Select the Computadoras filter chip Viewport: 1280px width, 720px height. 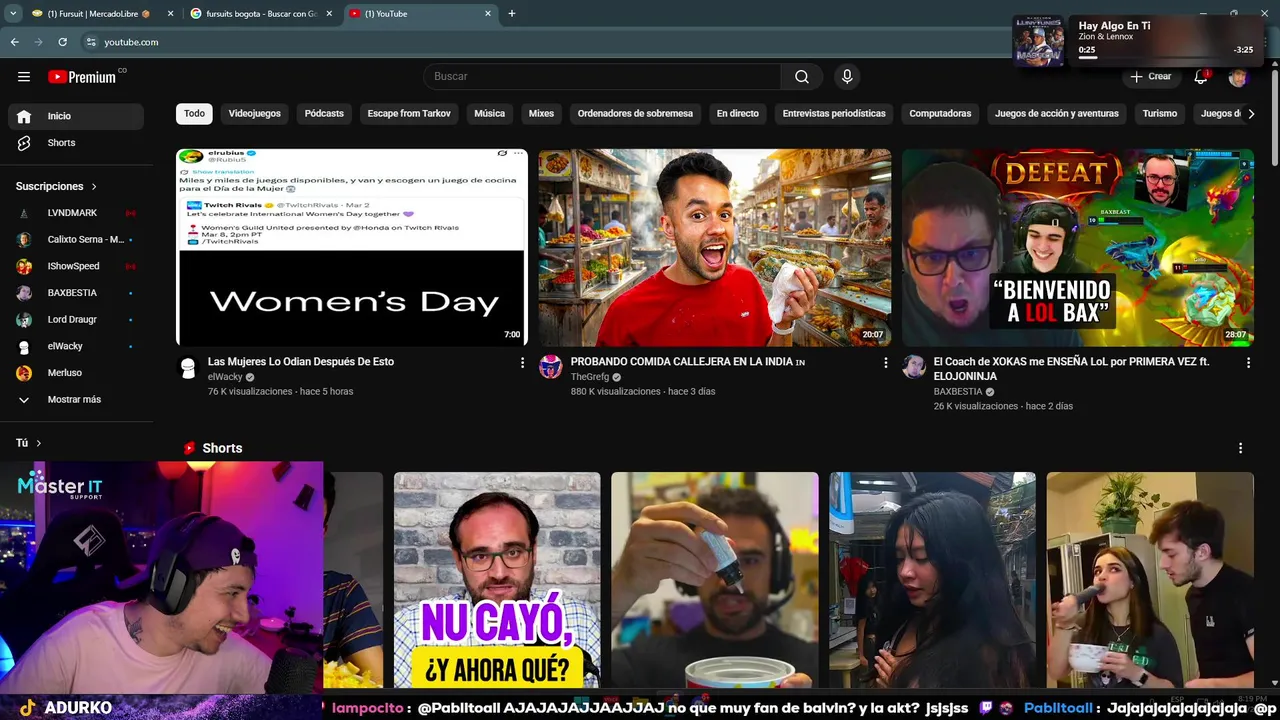click(x=940, y=114)
